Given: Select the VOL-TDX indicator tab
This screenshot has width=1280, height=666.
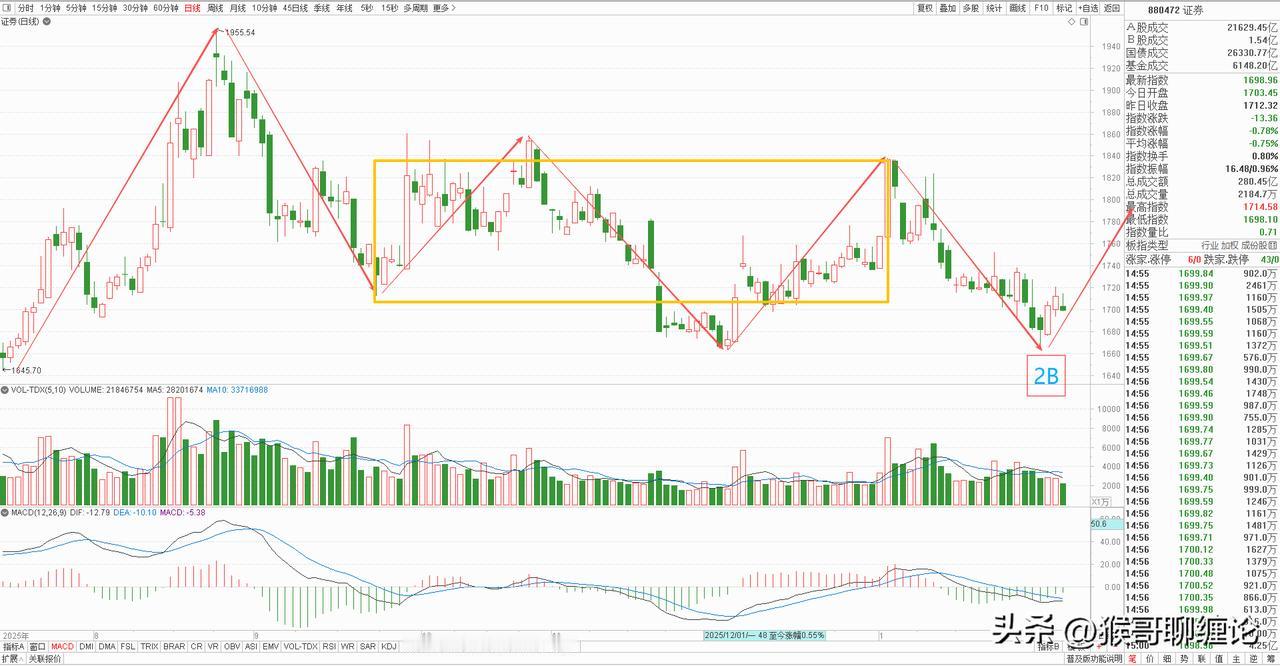Looking at the screenshot, I should pyautogui.click(x=299, y=647).
